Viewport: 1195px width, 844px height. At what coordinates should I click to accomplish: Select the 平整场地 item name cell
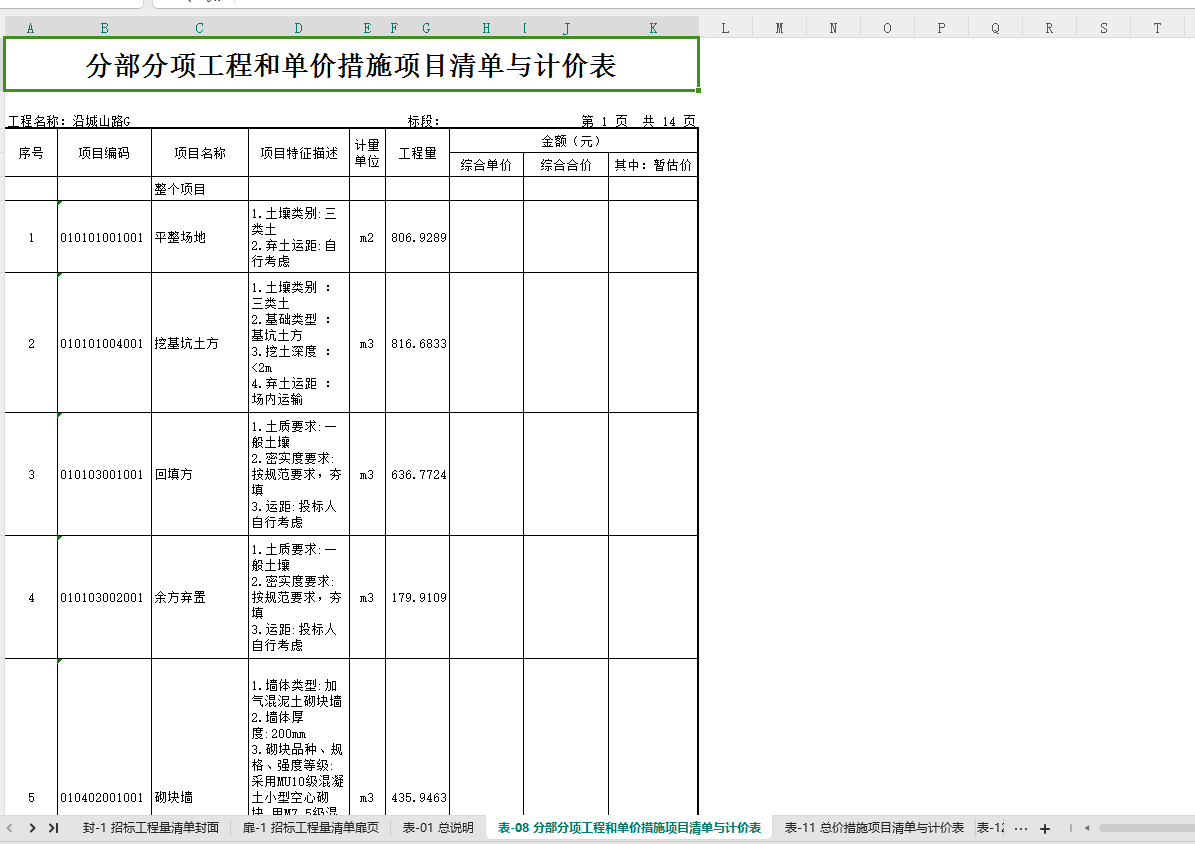point(200,237)
